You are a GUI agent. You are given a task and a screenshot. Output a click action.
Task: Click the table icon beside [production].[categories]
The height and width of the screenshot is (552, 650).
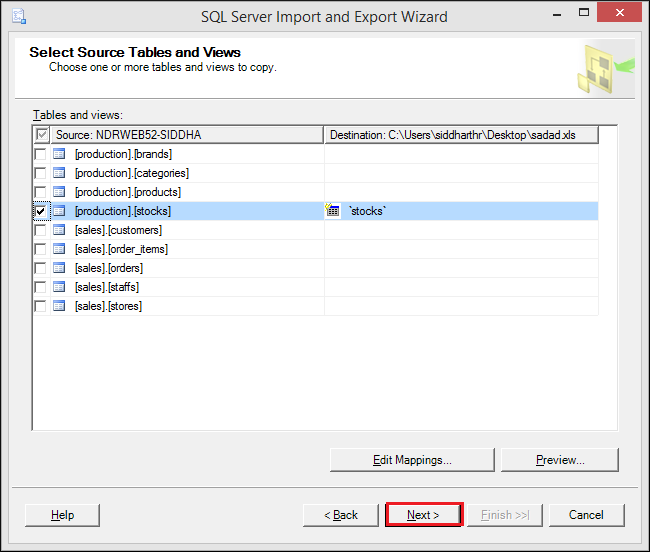click(x=59, y=173)
